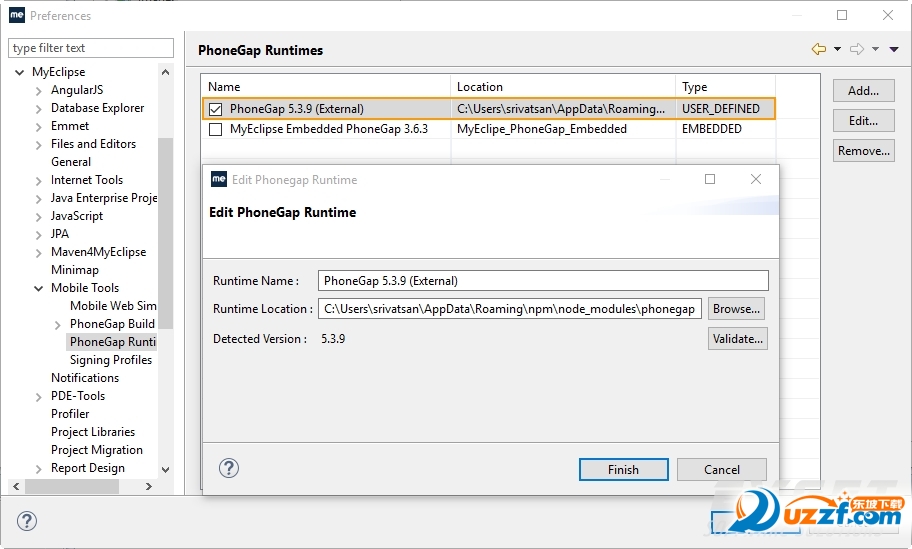The height and width of the screenshot is (549, 912).
Task: Collapse the MyEclipse tree node
Action: (x=20, y=72)
